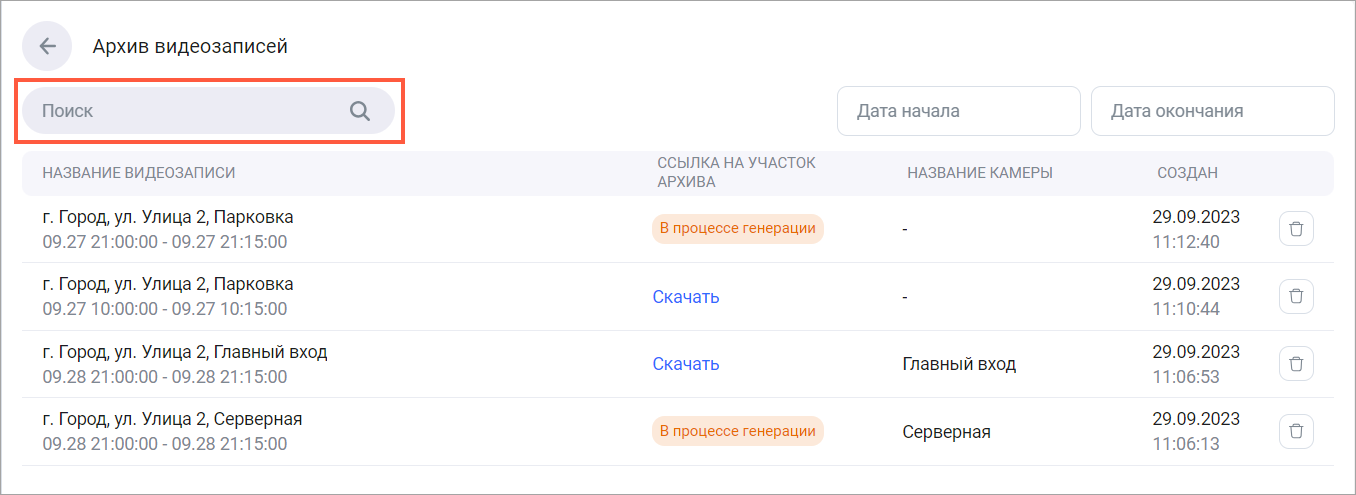Click the first В процессе генерации badge
The width and height of the screenshot is (1356, 495).
737,229
